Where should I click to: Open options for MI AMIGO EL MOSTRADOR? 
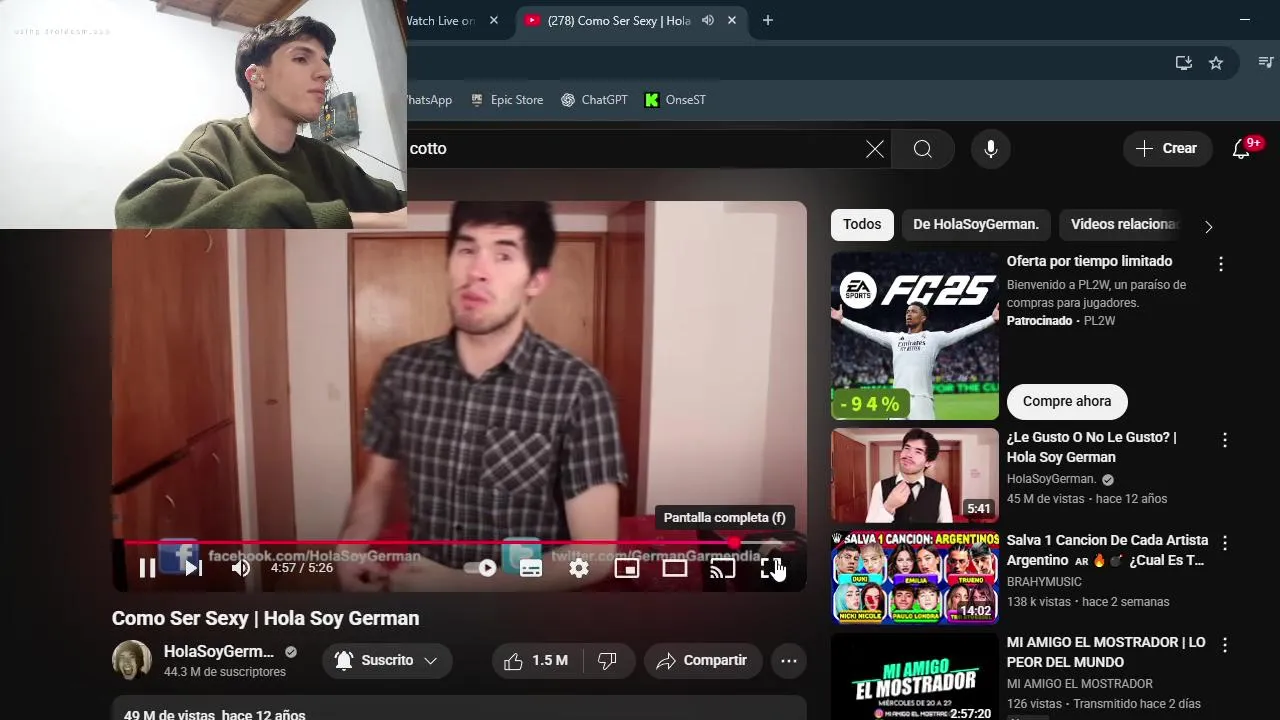(1224, 645)
